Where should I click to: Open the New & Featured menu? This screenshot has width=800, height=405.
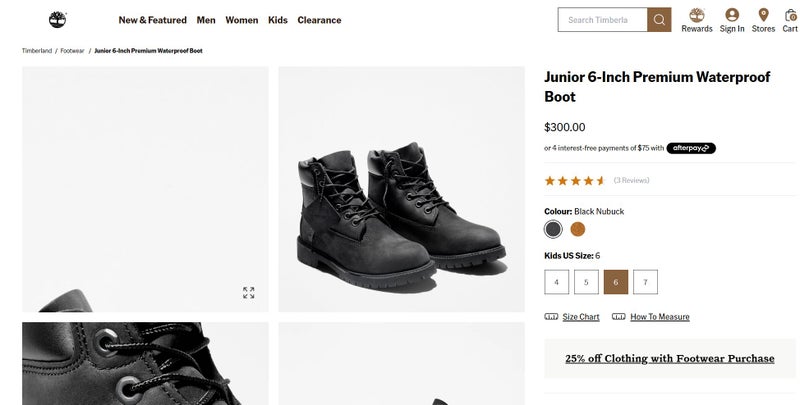(152, 20)
